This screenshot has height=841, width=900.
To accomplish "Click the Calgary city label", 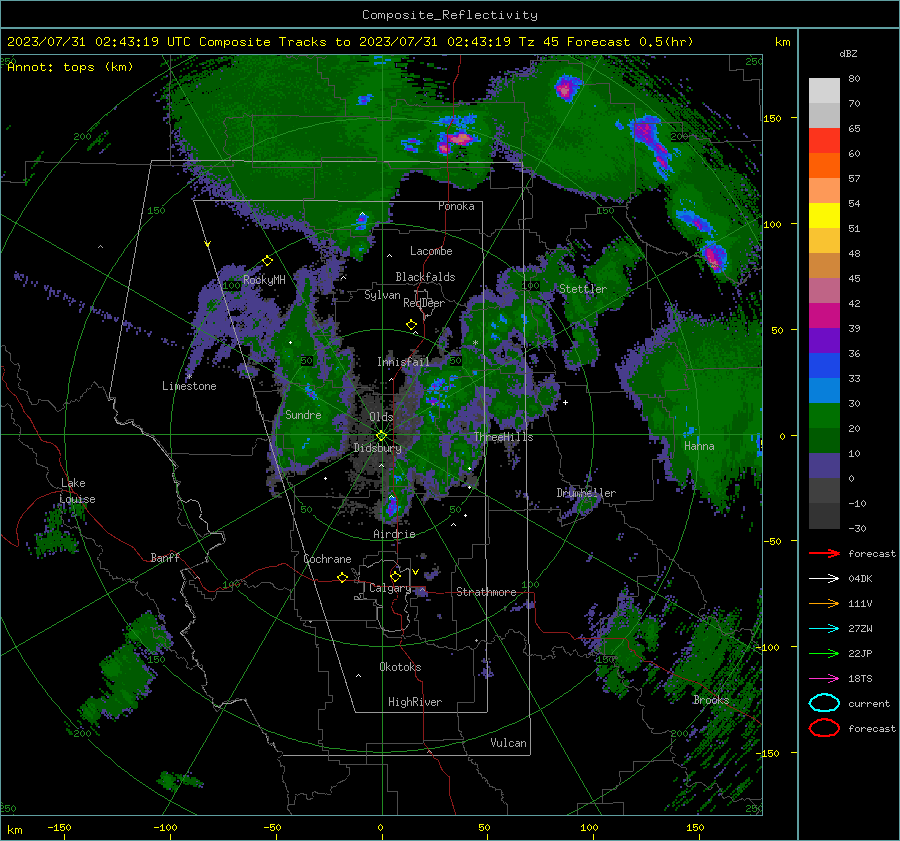I will (x=390, y=588).
